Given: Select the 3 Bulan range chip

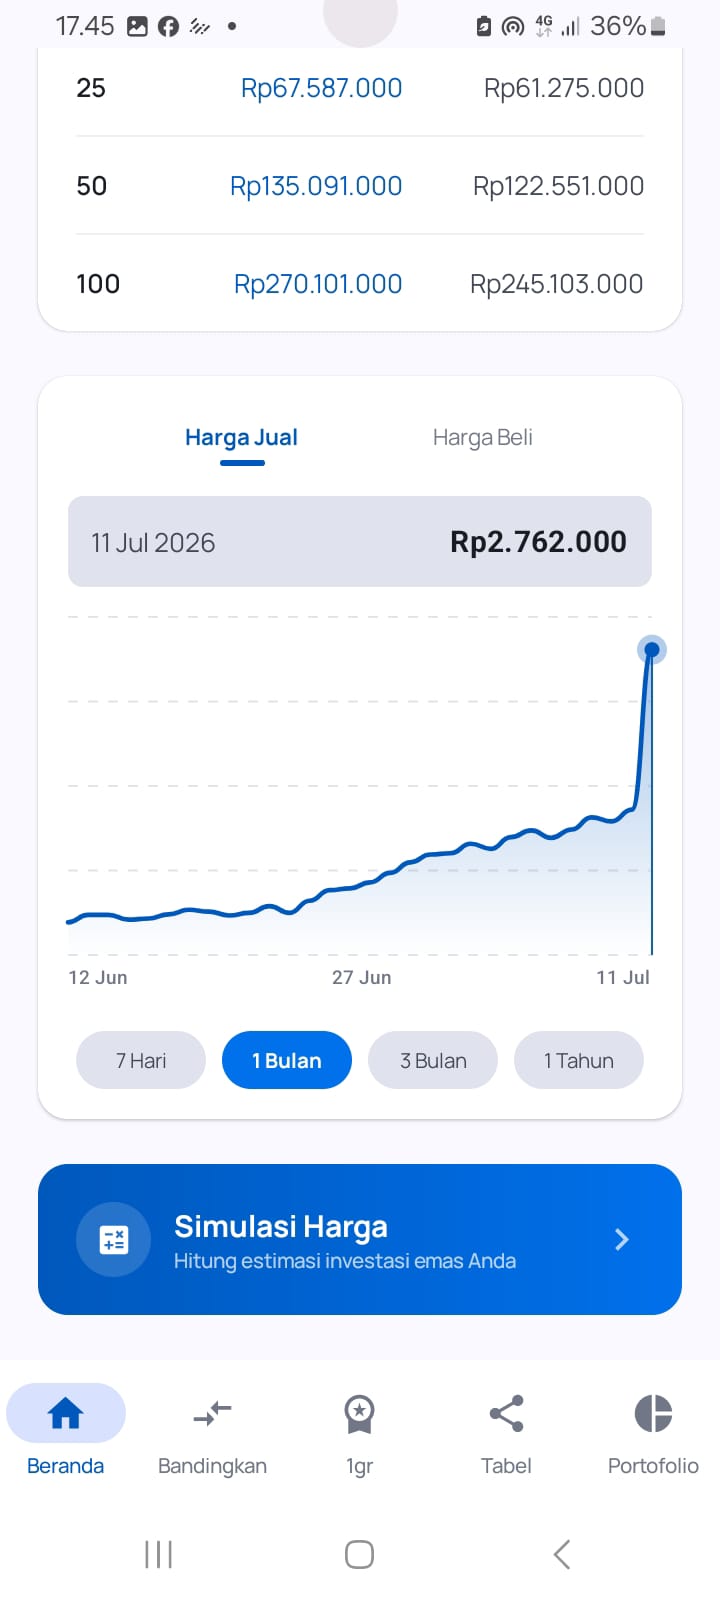Looking at the screenshot, I should click(x=433, y=1060).
